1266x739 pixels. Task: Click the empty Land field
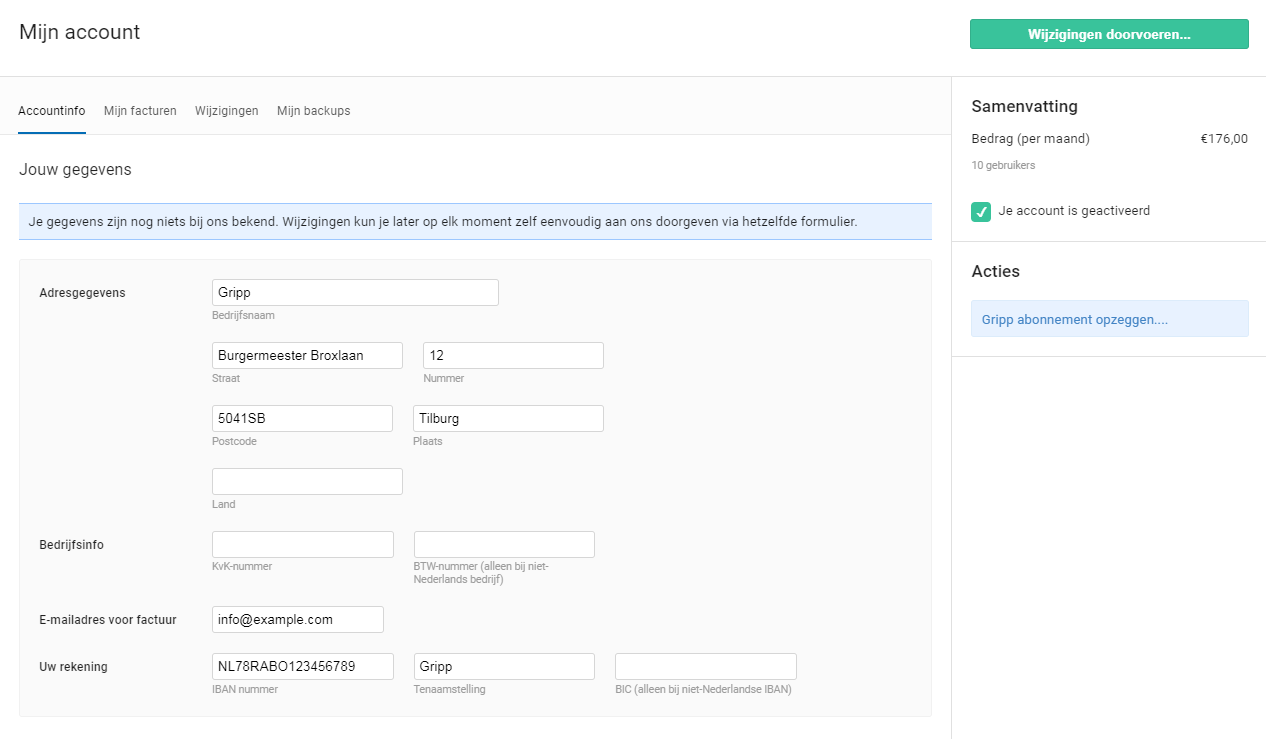307,482
